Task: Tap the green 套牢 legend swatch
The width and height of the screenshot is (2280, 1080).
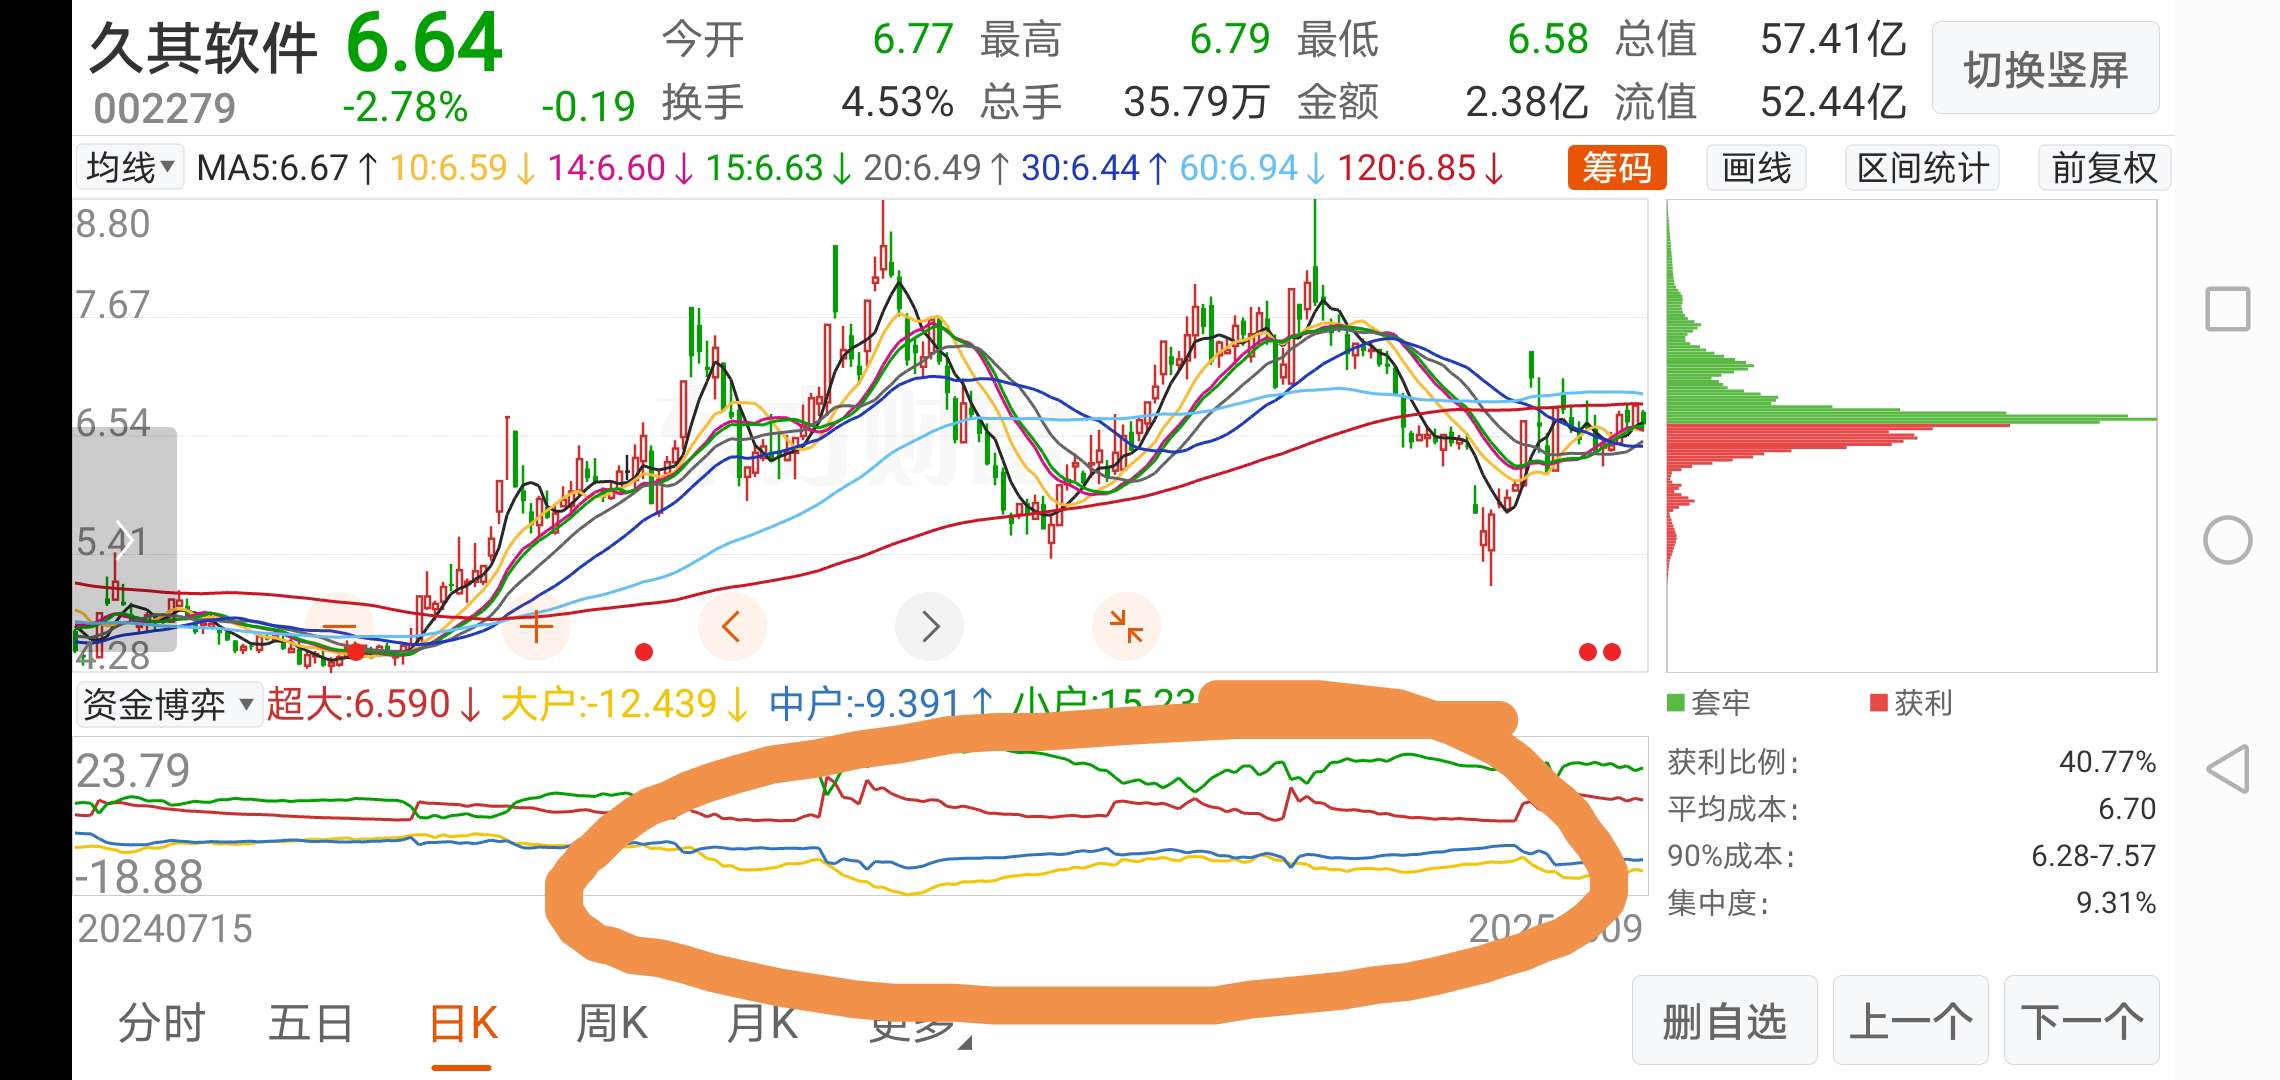Action: tap(1676, 702)
